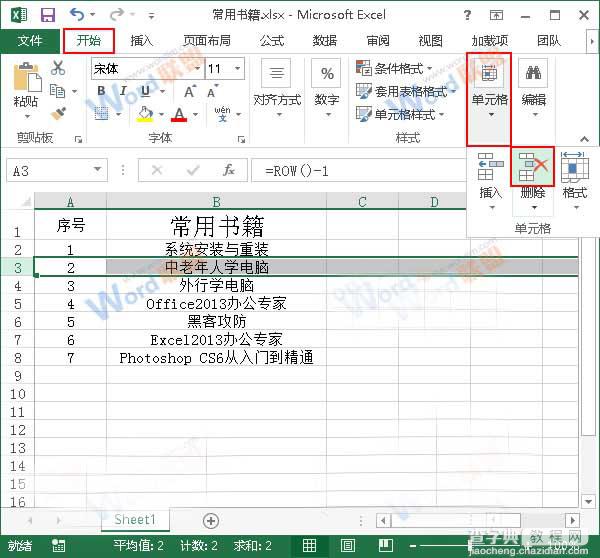Increase font size with the larger A

tap(190, 92)
